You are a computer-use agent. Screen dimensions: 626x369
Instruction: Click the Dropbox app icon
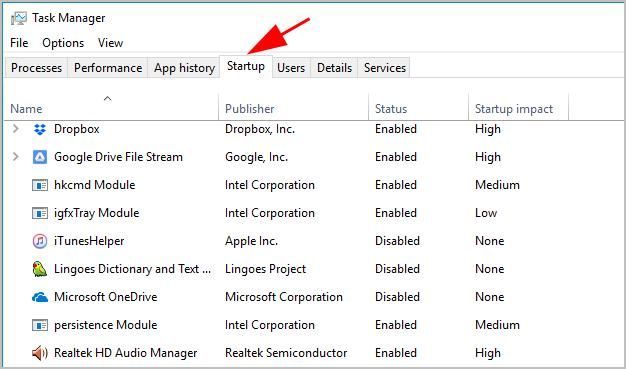point(40,129)
